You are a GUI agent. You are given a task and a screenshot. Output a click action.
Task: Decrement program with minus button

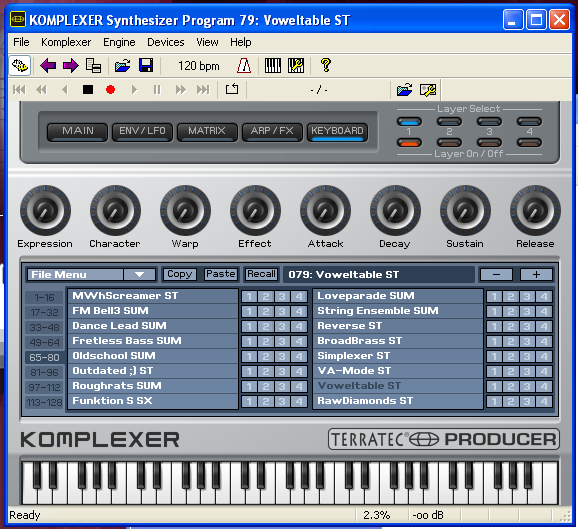496,275
